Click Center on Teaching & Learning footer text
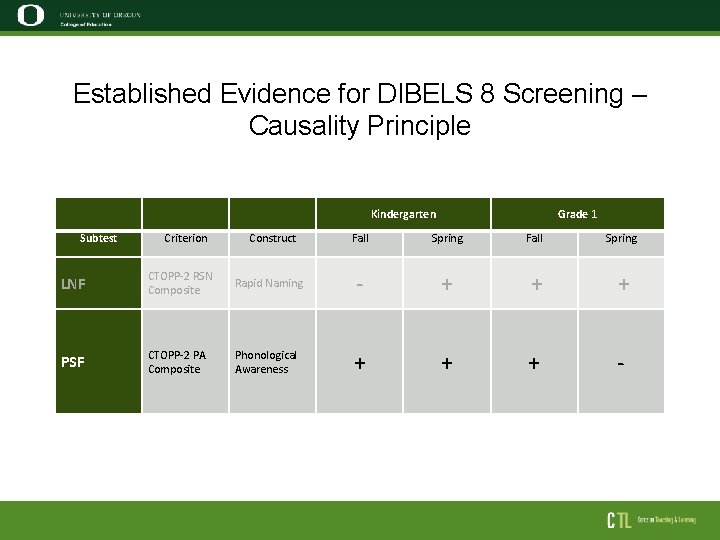This screenshot has height=540, width=720. pos(666,520)
